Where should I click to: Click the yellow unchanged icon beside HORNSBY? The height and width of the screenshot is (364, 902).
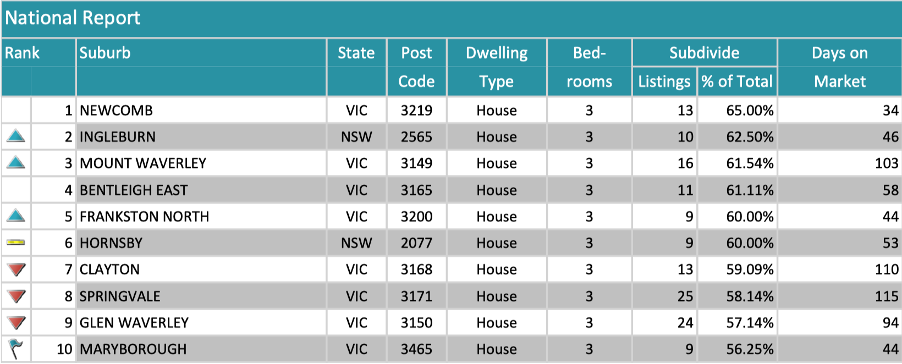(x=16, y=243)
